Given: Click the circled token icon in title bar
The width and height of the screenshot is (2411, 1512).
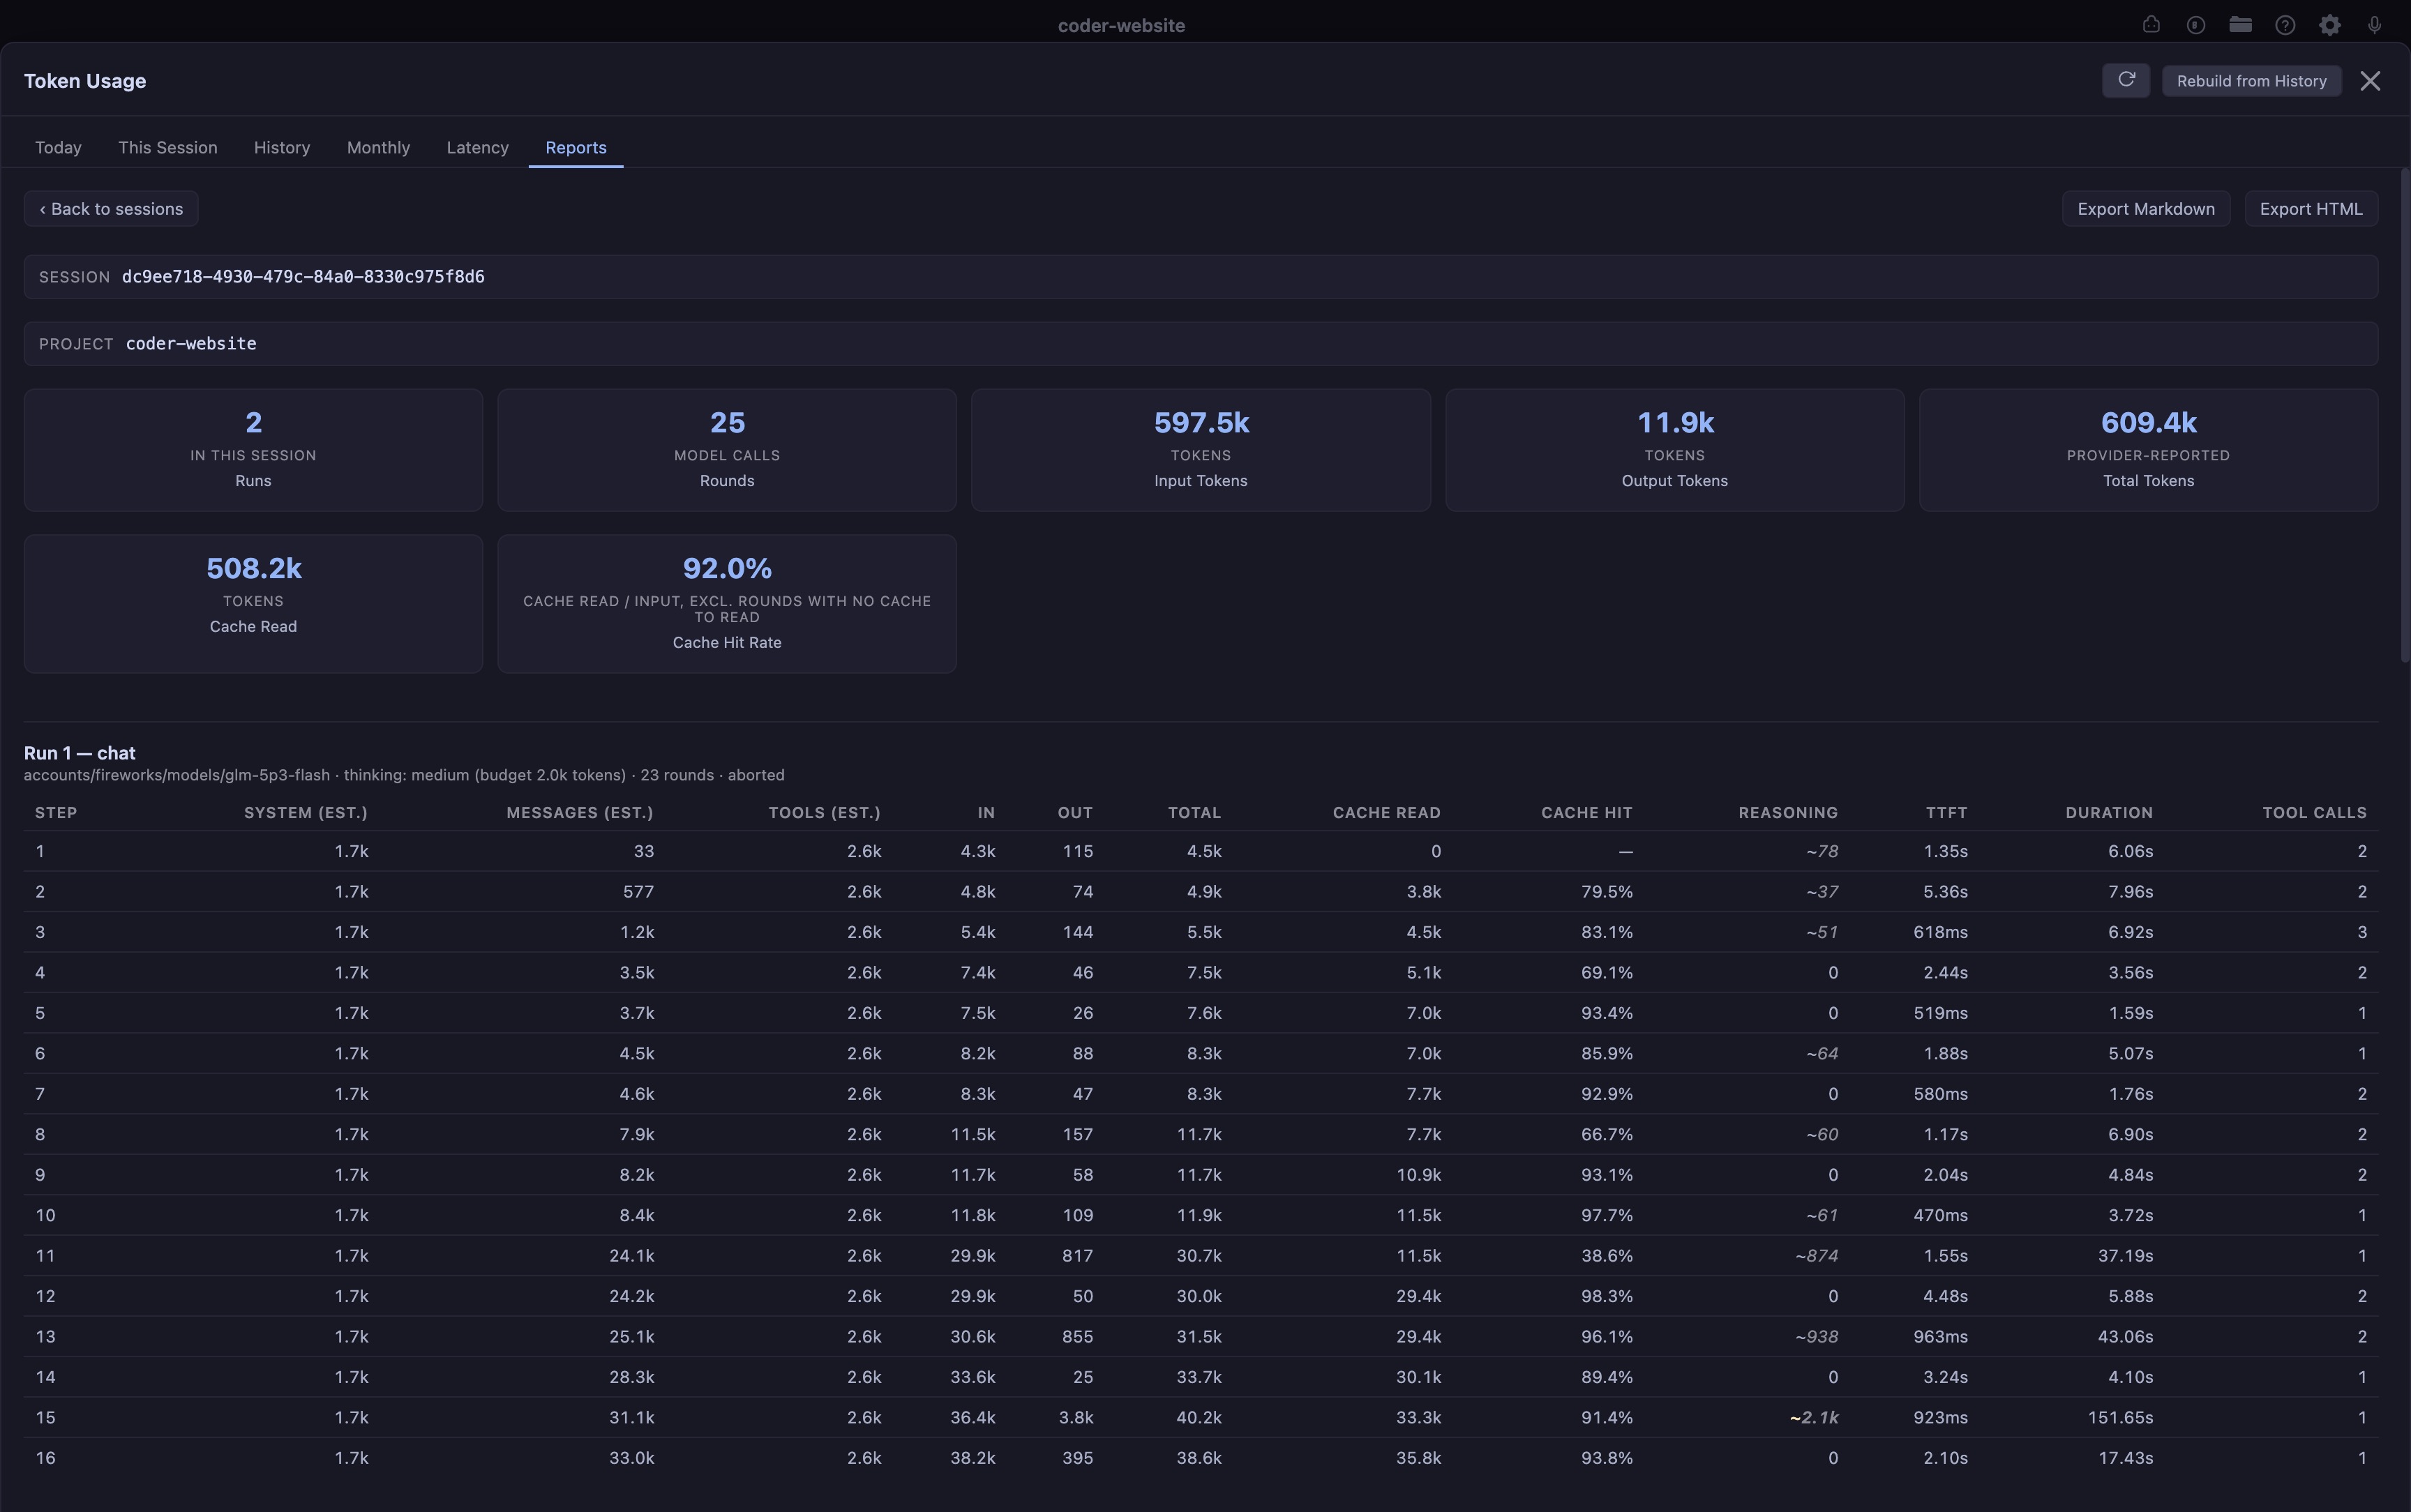Looking at the screenshot, I should click(2196, 25).
